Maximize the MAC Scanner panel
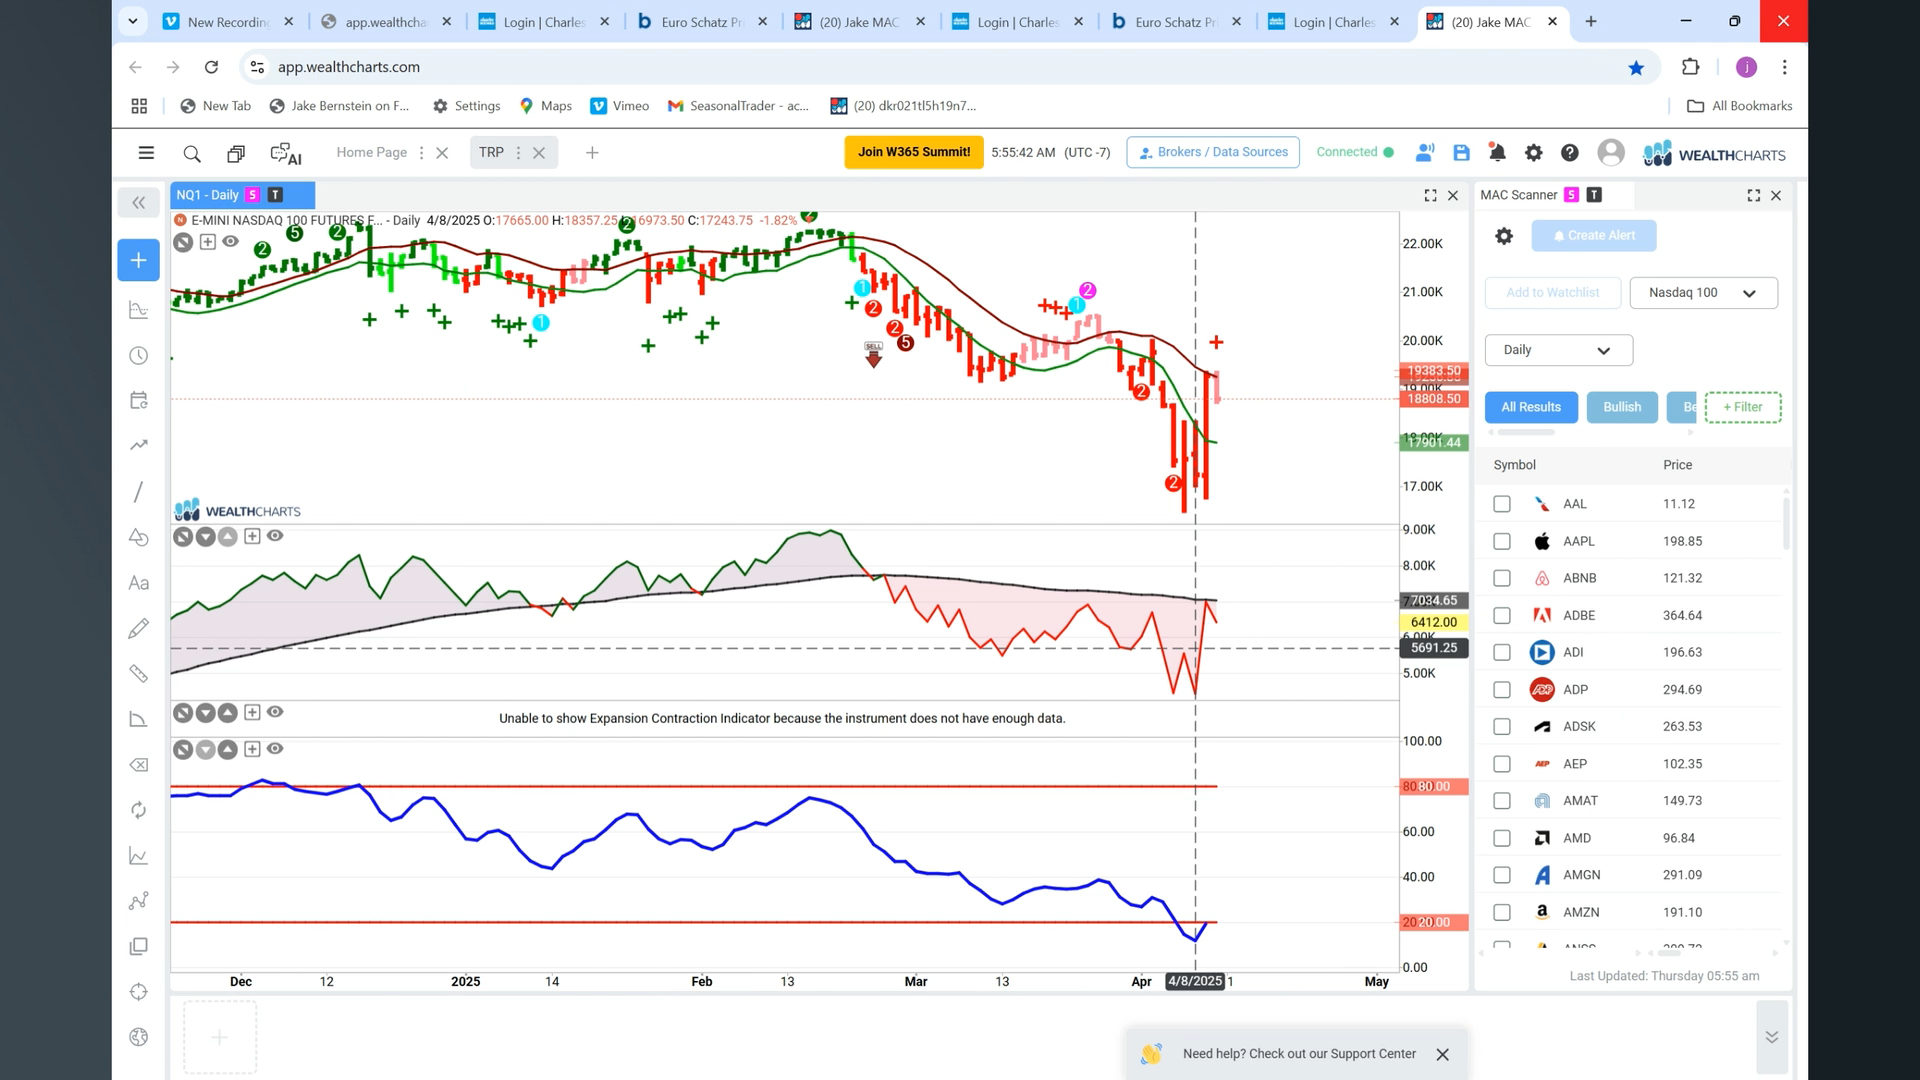The height and width of the screenshot is (1080, 1920). pyautogui.click(x=1754, y=195)
